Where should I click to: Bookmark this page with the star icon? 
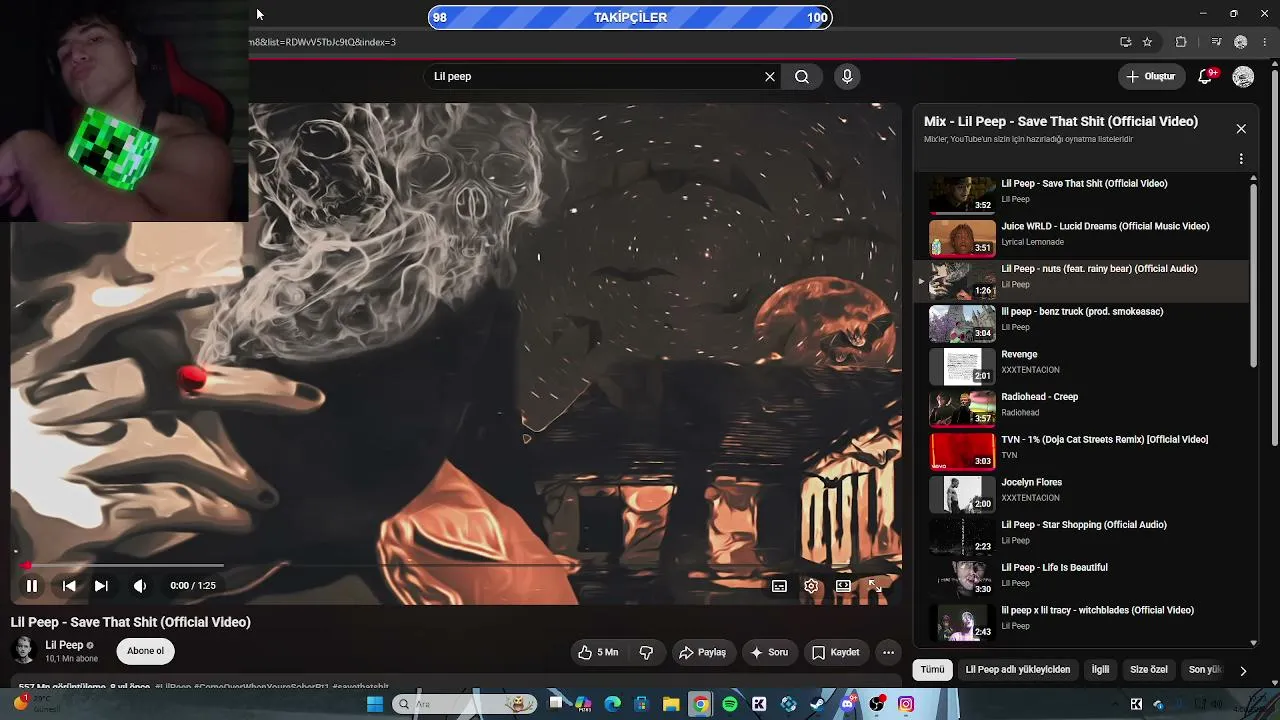(x=1147, y=42)
